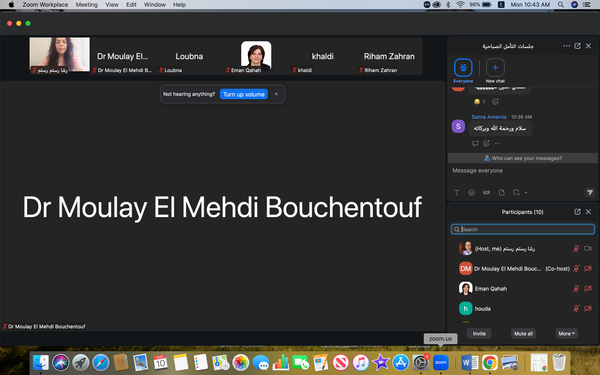Open more actions for Salma's message
This screenshot has width=600, height=375.
point(497,143)
